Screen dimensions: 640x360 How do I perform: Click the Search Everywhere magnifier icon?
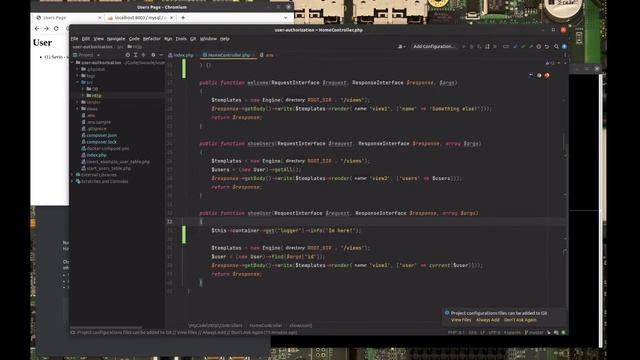coord(556,47)
